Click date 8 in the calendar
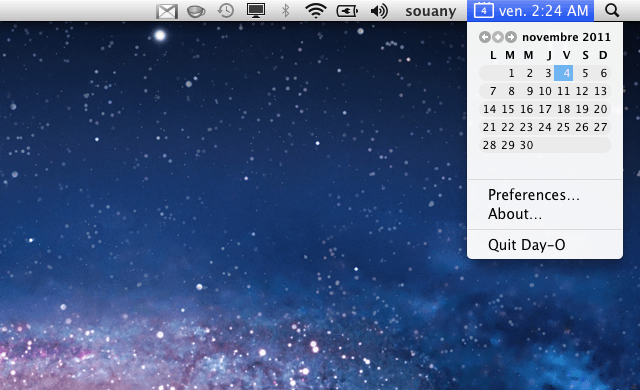Viewport: 640px width, 390px height. coord(511,91)
